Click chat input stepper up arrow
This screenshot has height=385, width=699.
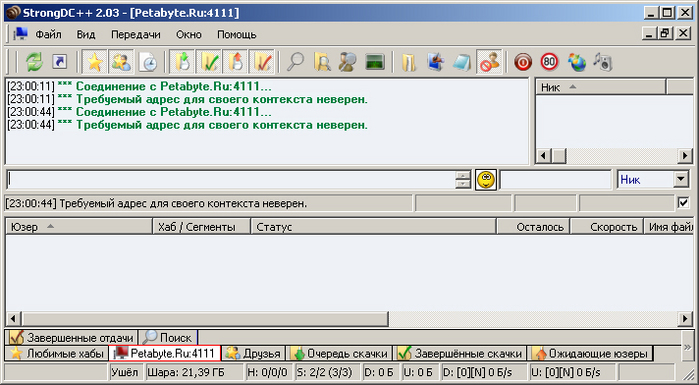[463, 175]
